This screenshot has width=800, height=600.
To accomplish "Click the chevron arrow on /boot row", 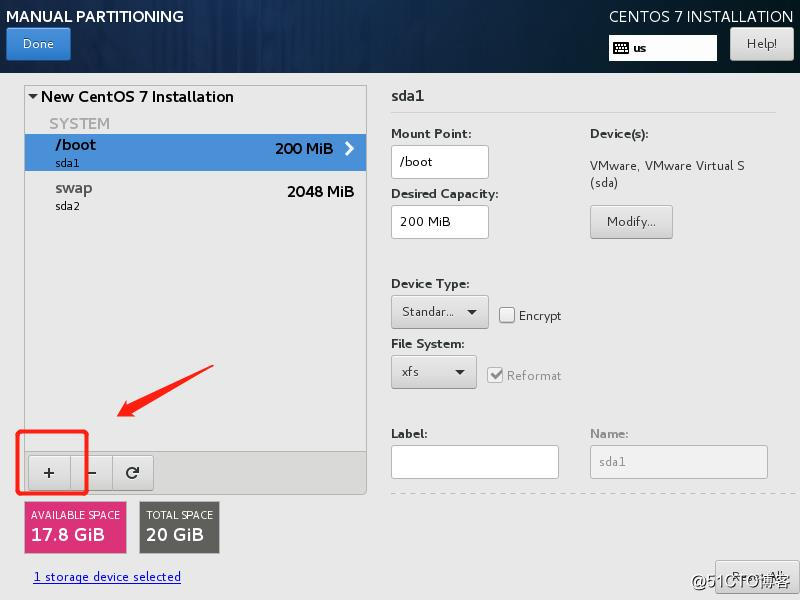I will 349,148.
